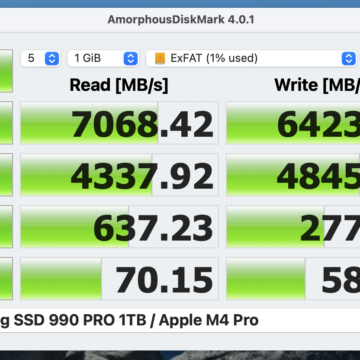Open the test size dropdown showing 1 GiB
Screen dimensions: 360x360
tap(103, 59)
